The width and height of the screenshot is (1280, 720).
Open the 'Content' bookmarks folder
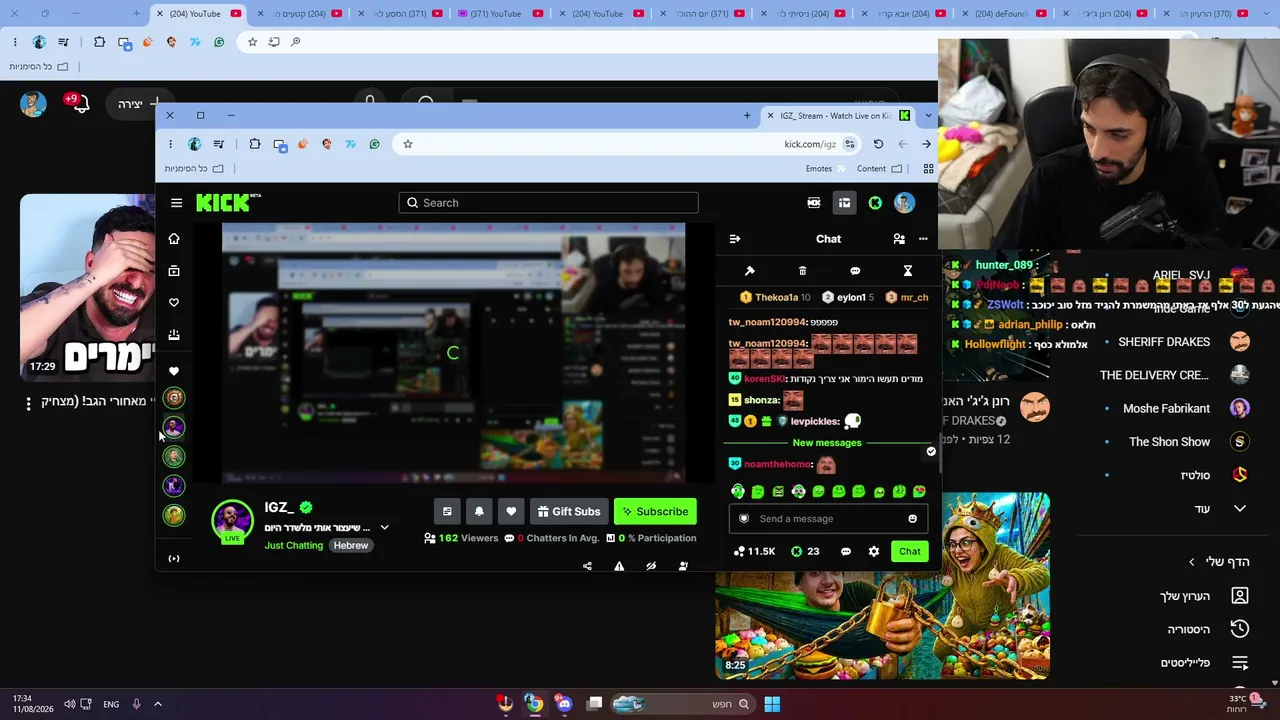879,169
